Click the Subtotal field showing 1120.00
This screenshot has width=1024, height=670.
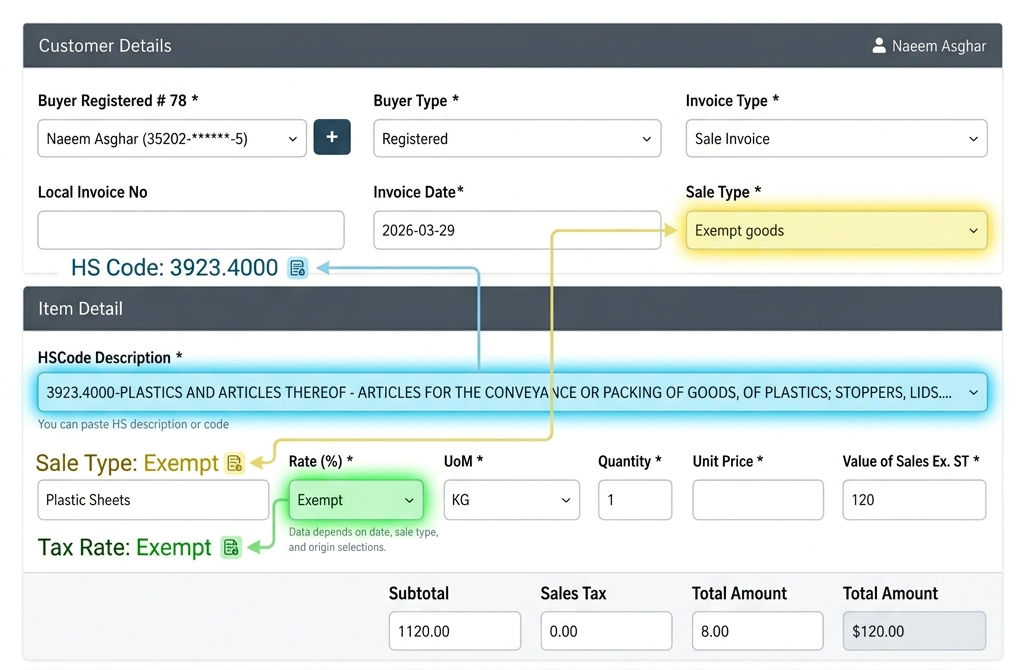pos(455,631)
